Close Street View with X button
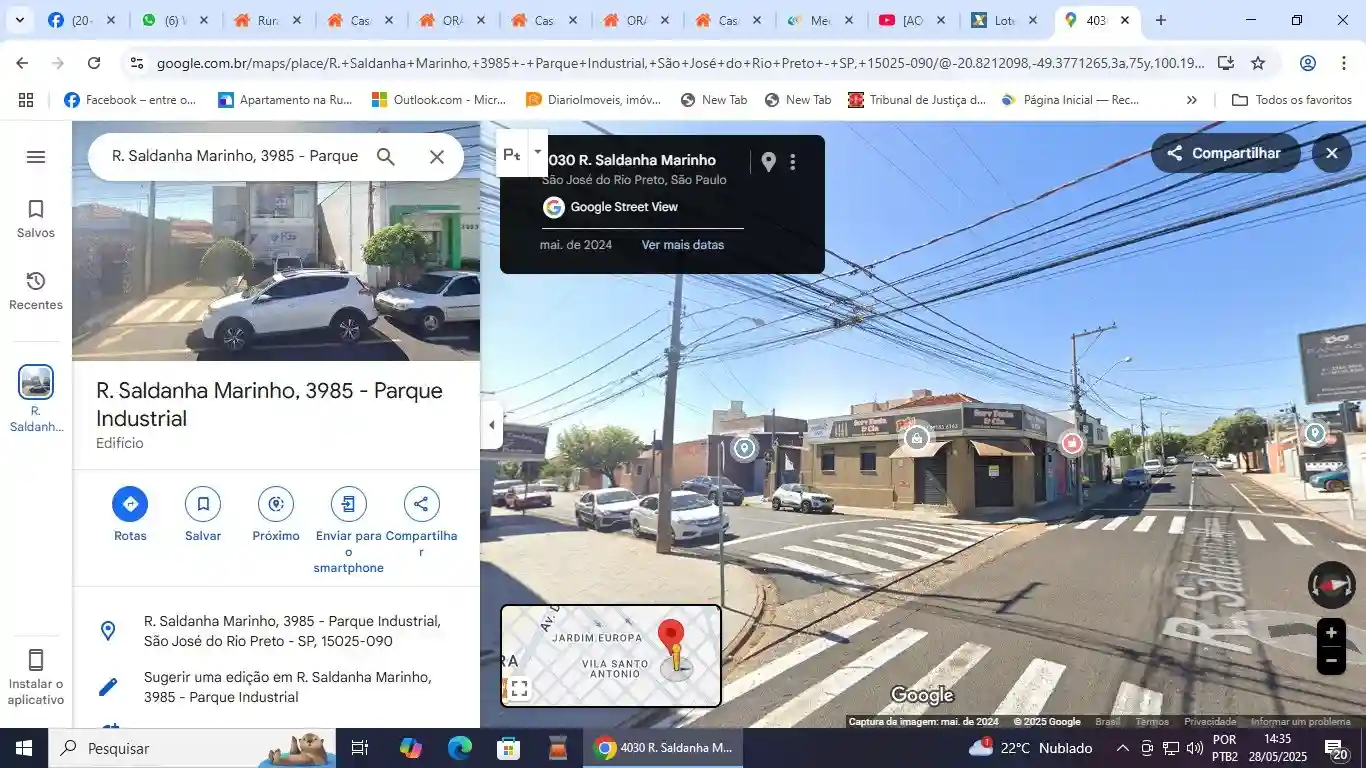Screen dimensions: 1366x768 click(x=1332, y=153)
